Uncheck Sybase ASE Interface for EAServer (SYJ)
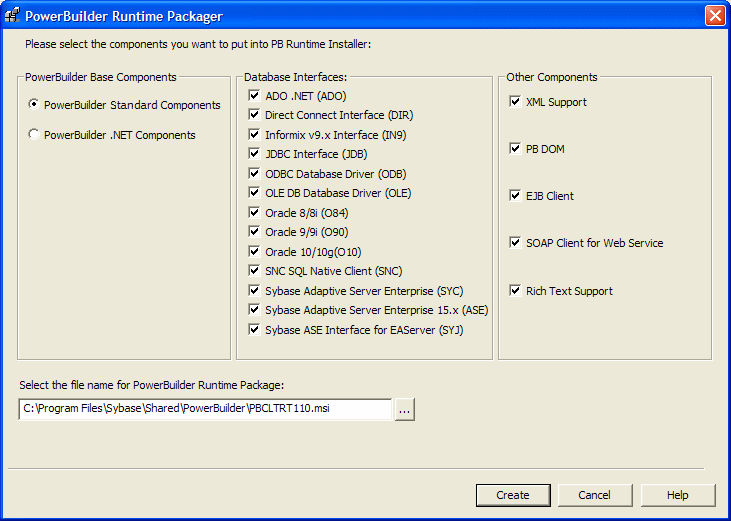Screen dimensions: 731x521 tap(254, 330)
